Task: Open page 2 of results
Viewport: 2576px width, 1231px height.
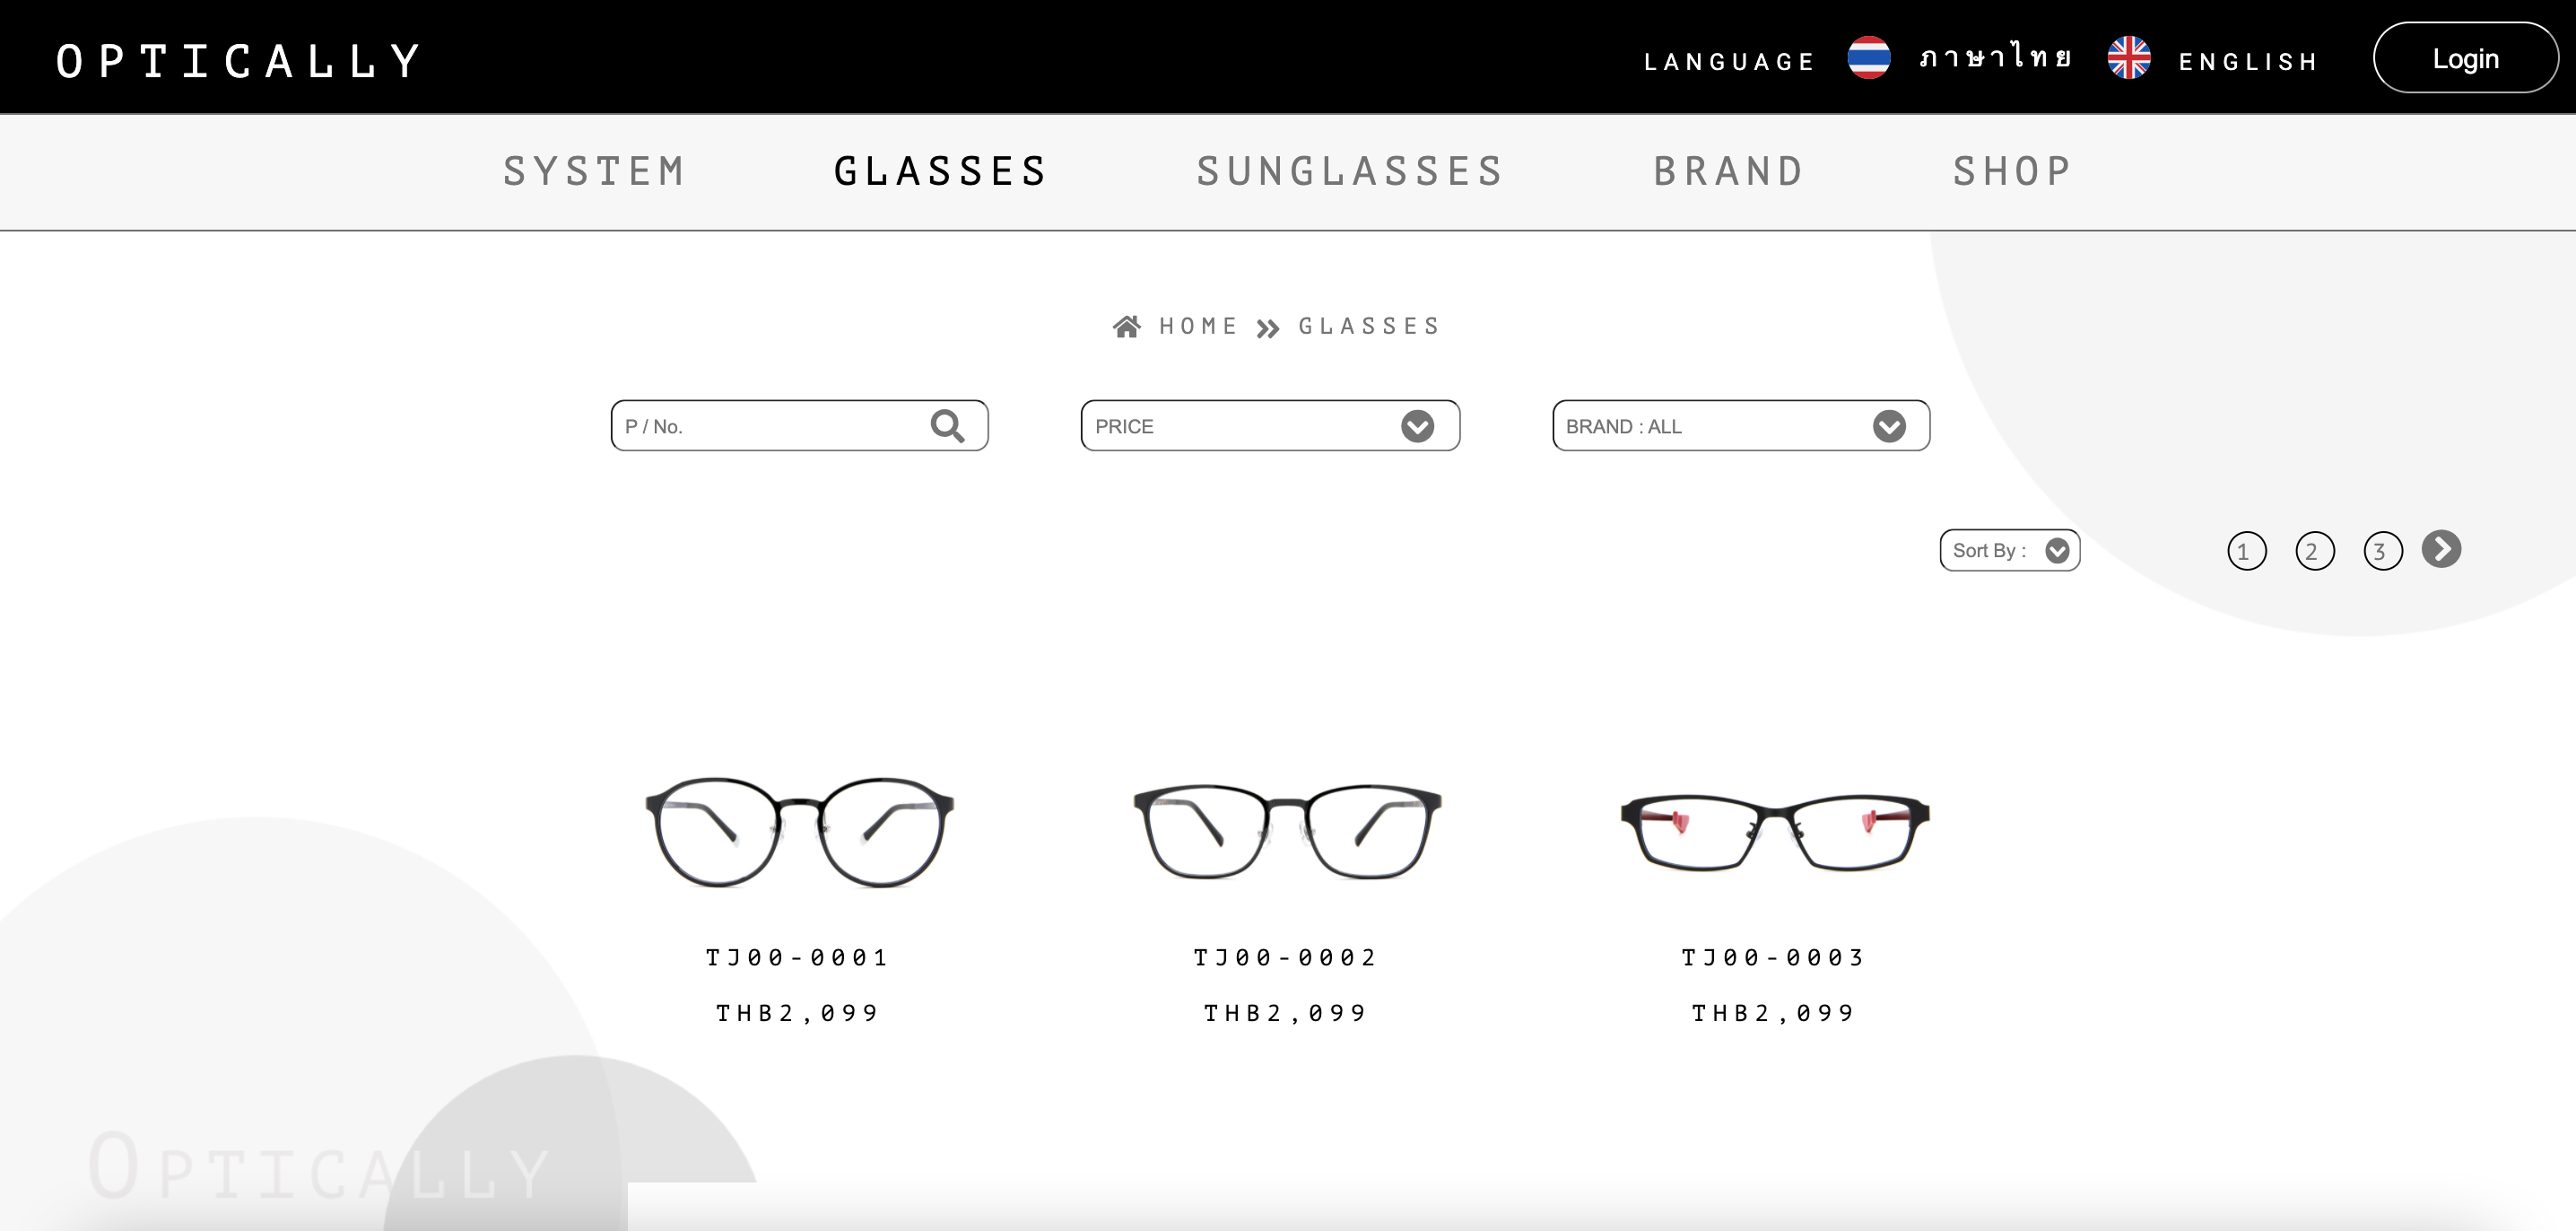Action: coord(2314,551)
